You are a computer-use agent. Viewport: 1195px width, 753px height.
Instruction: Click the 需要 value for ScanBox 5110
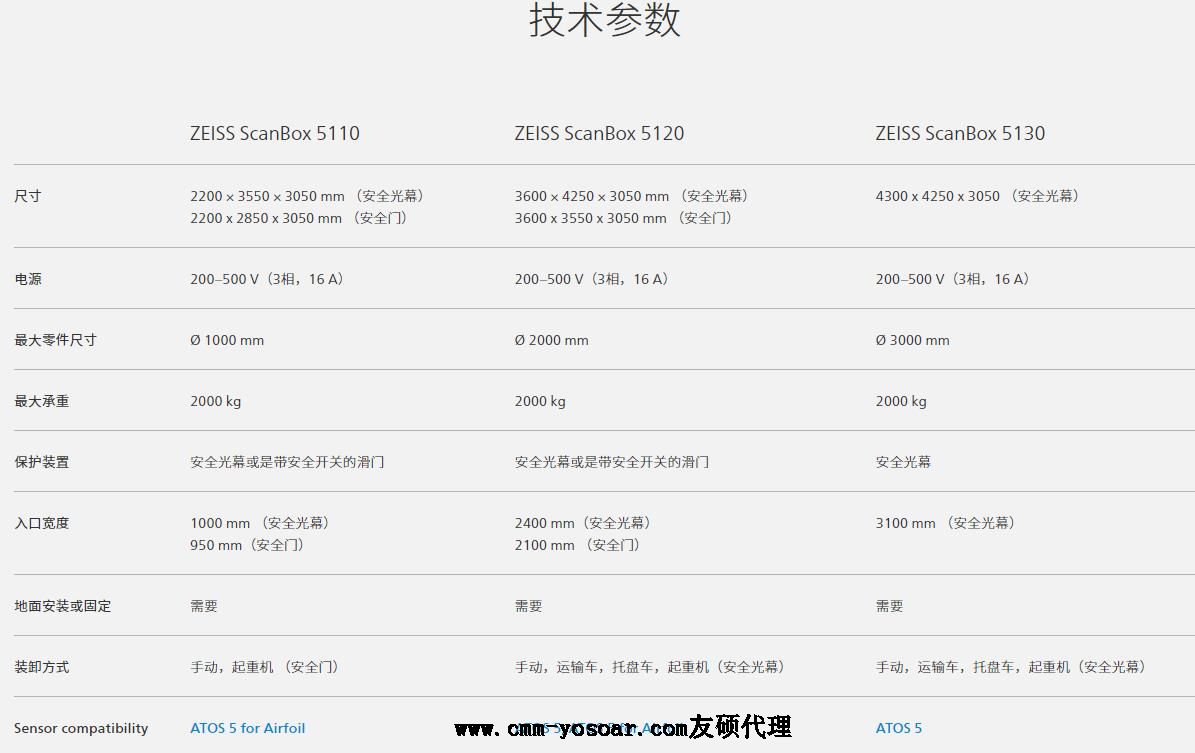203,606
